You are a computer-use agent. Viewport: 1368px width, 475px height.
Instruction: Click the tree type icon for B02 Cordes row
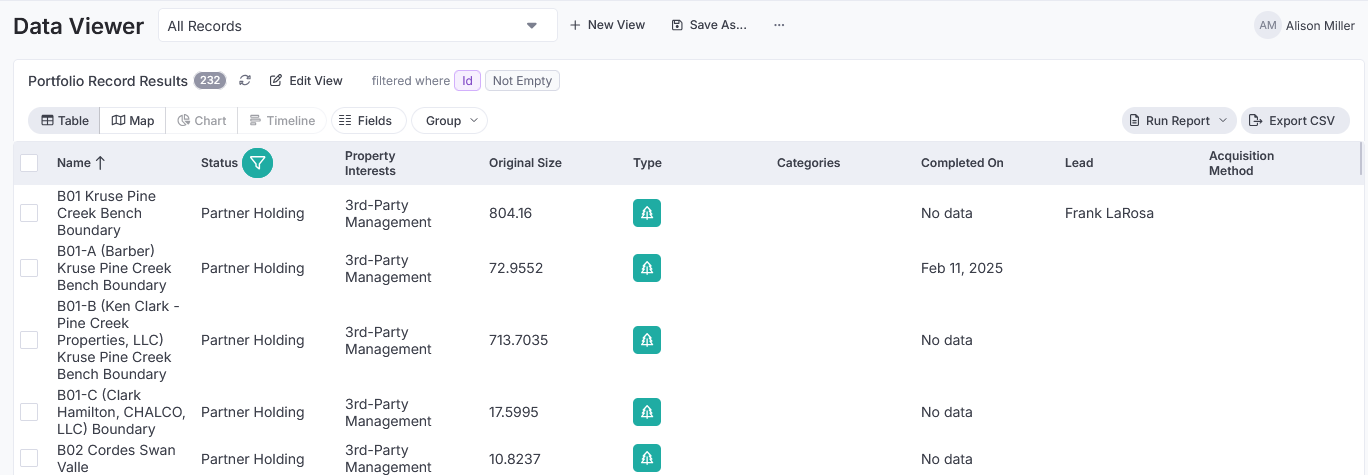click(x=647, y=459)
